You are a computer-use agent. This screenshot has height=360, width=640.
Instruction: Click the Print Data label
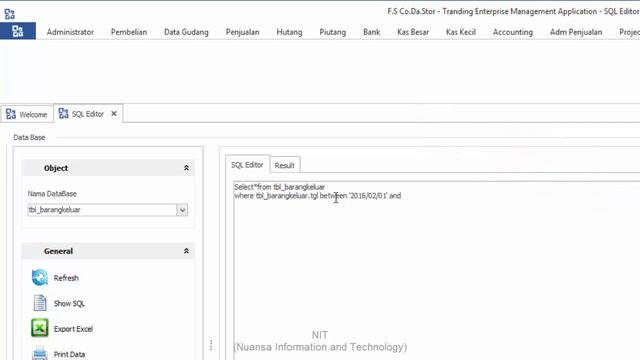tap(69, 354)
